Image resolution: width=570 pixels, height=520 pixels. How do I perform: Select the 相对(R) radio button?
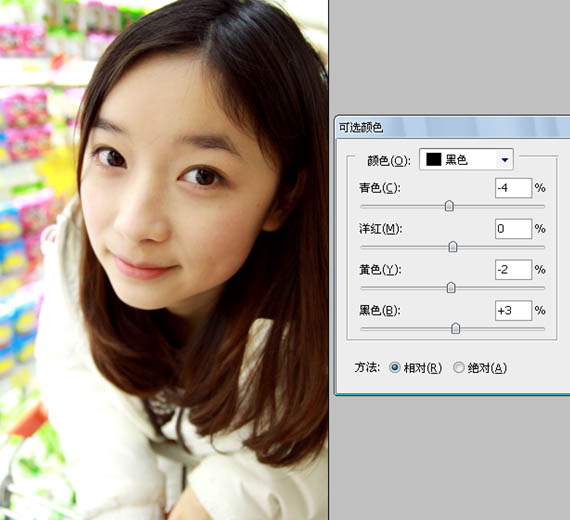[394, 368]
